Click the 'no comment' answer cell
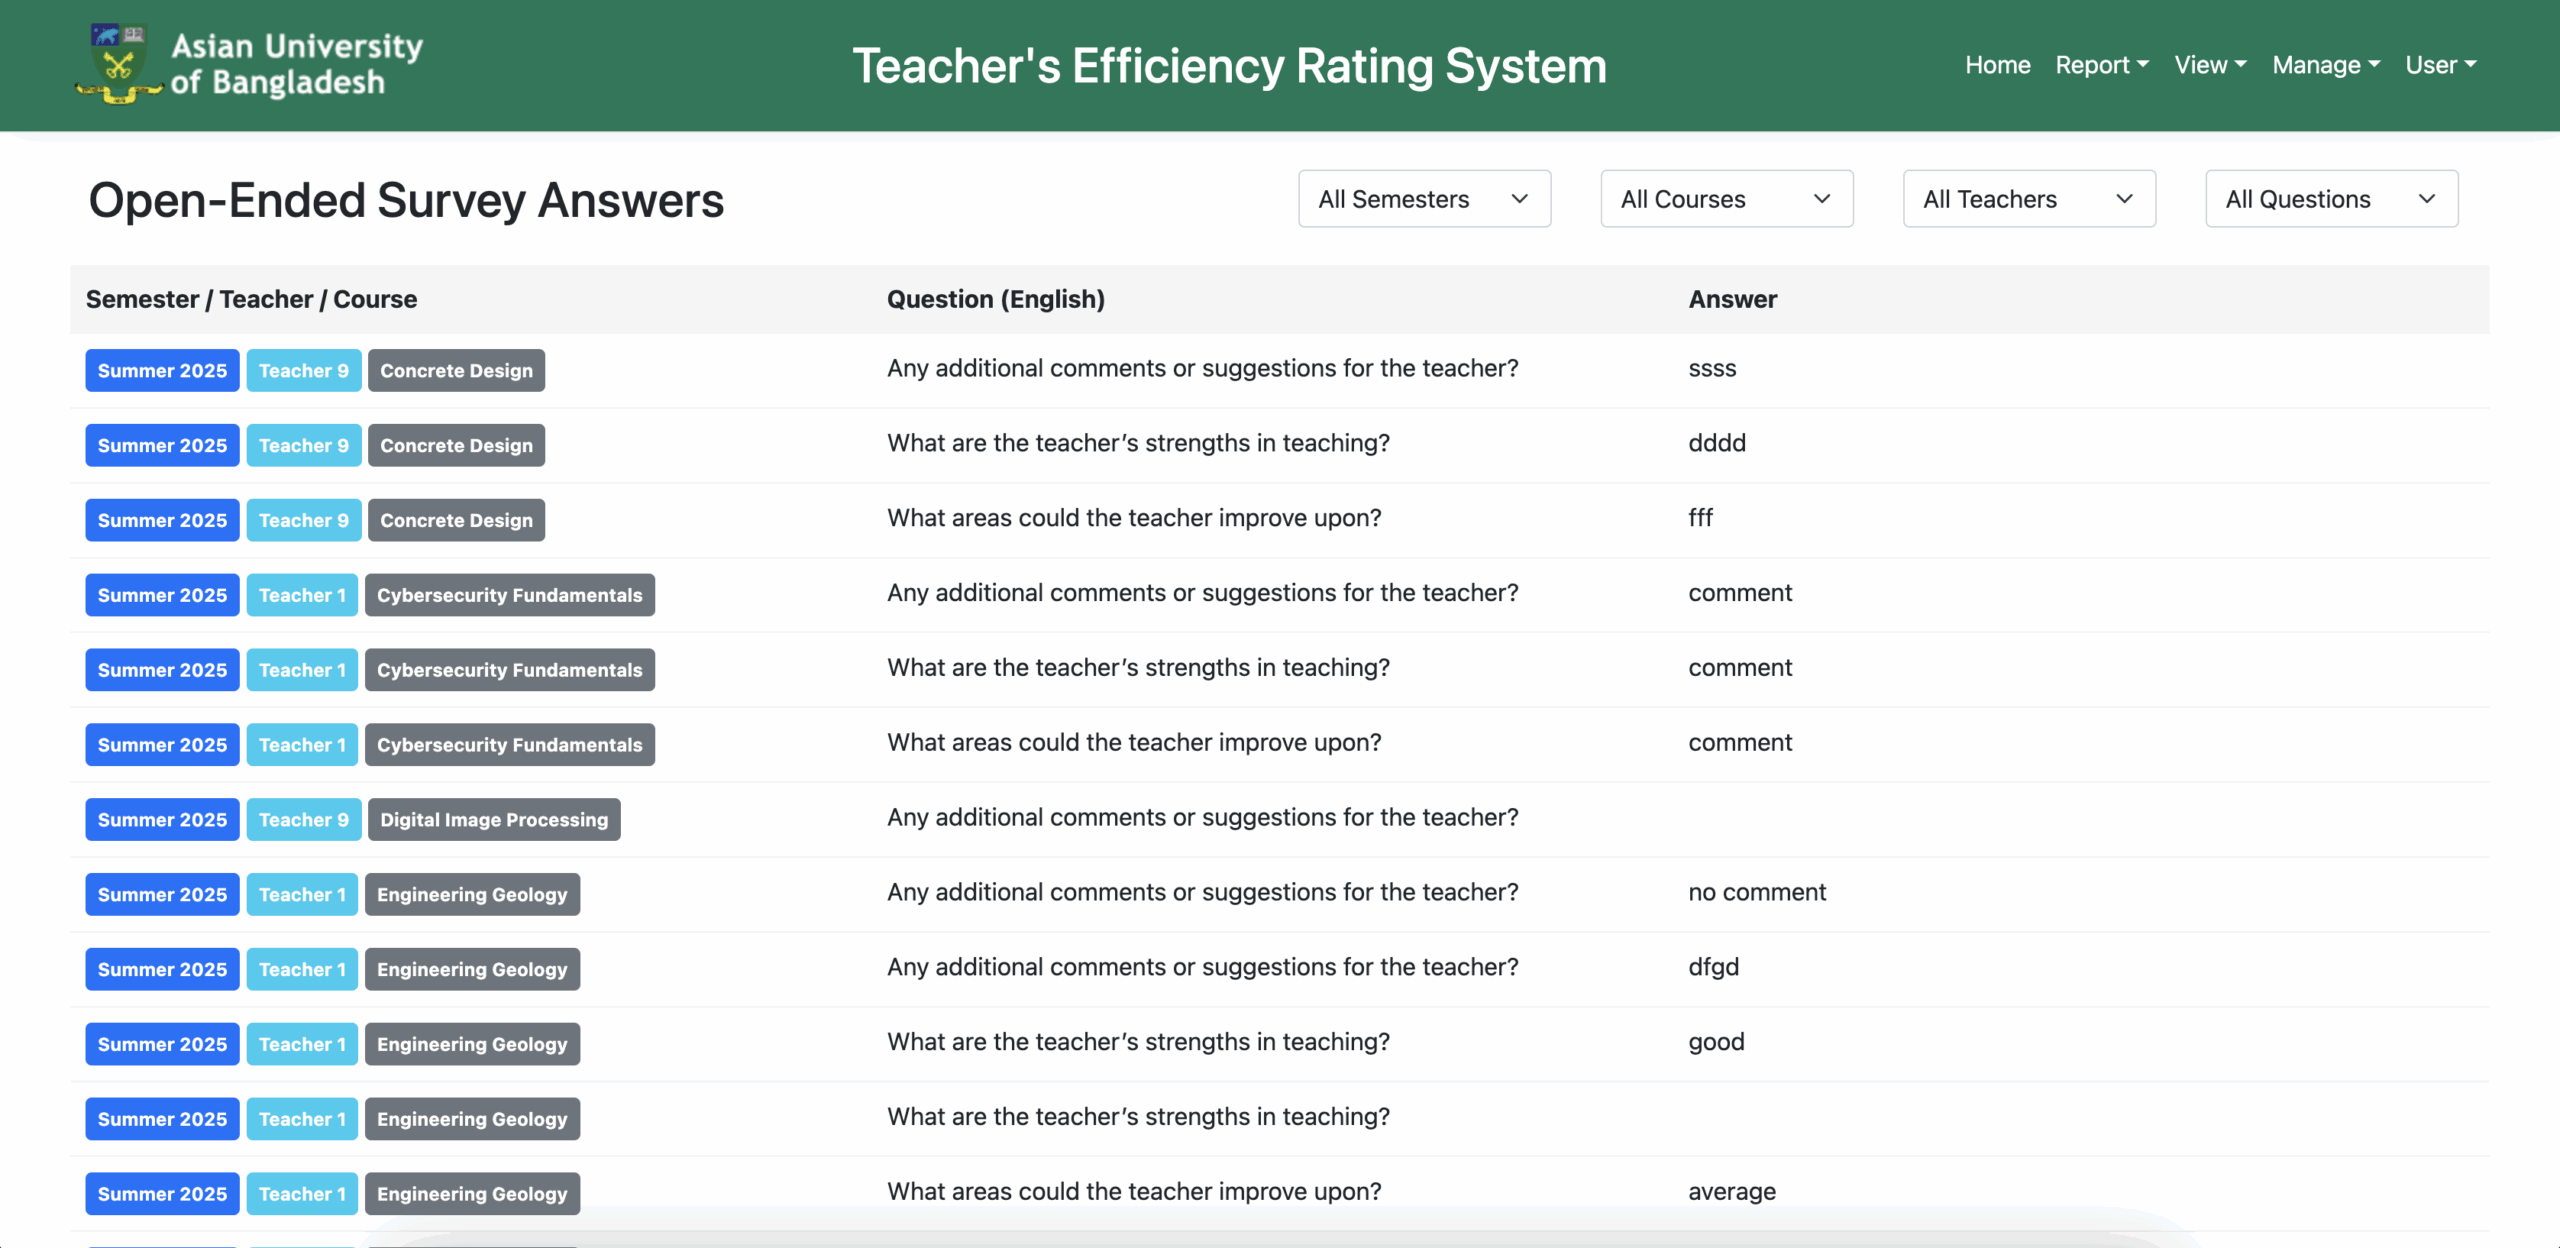This screenshot has height=1248, width=2560. (1757, 892)
